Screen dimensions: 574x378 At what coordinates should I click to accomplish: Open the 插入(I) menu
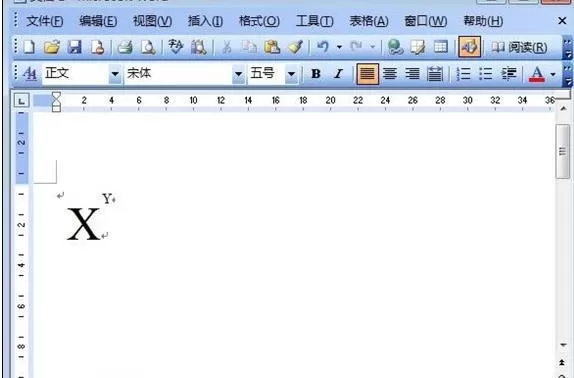coord(205,21)
